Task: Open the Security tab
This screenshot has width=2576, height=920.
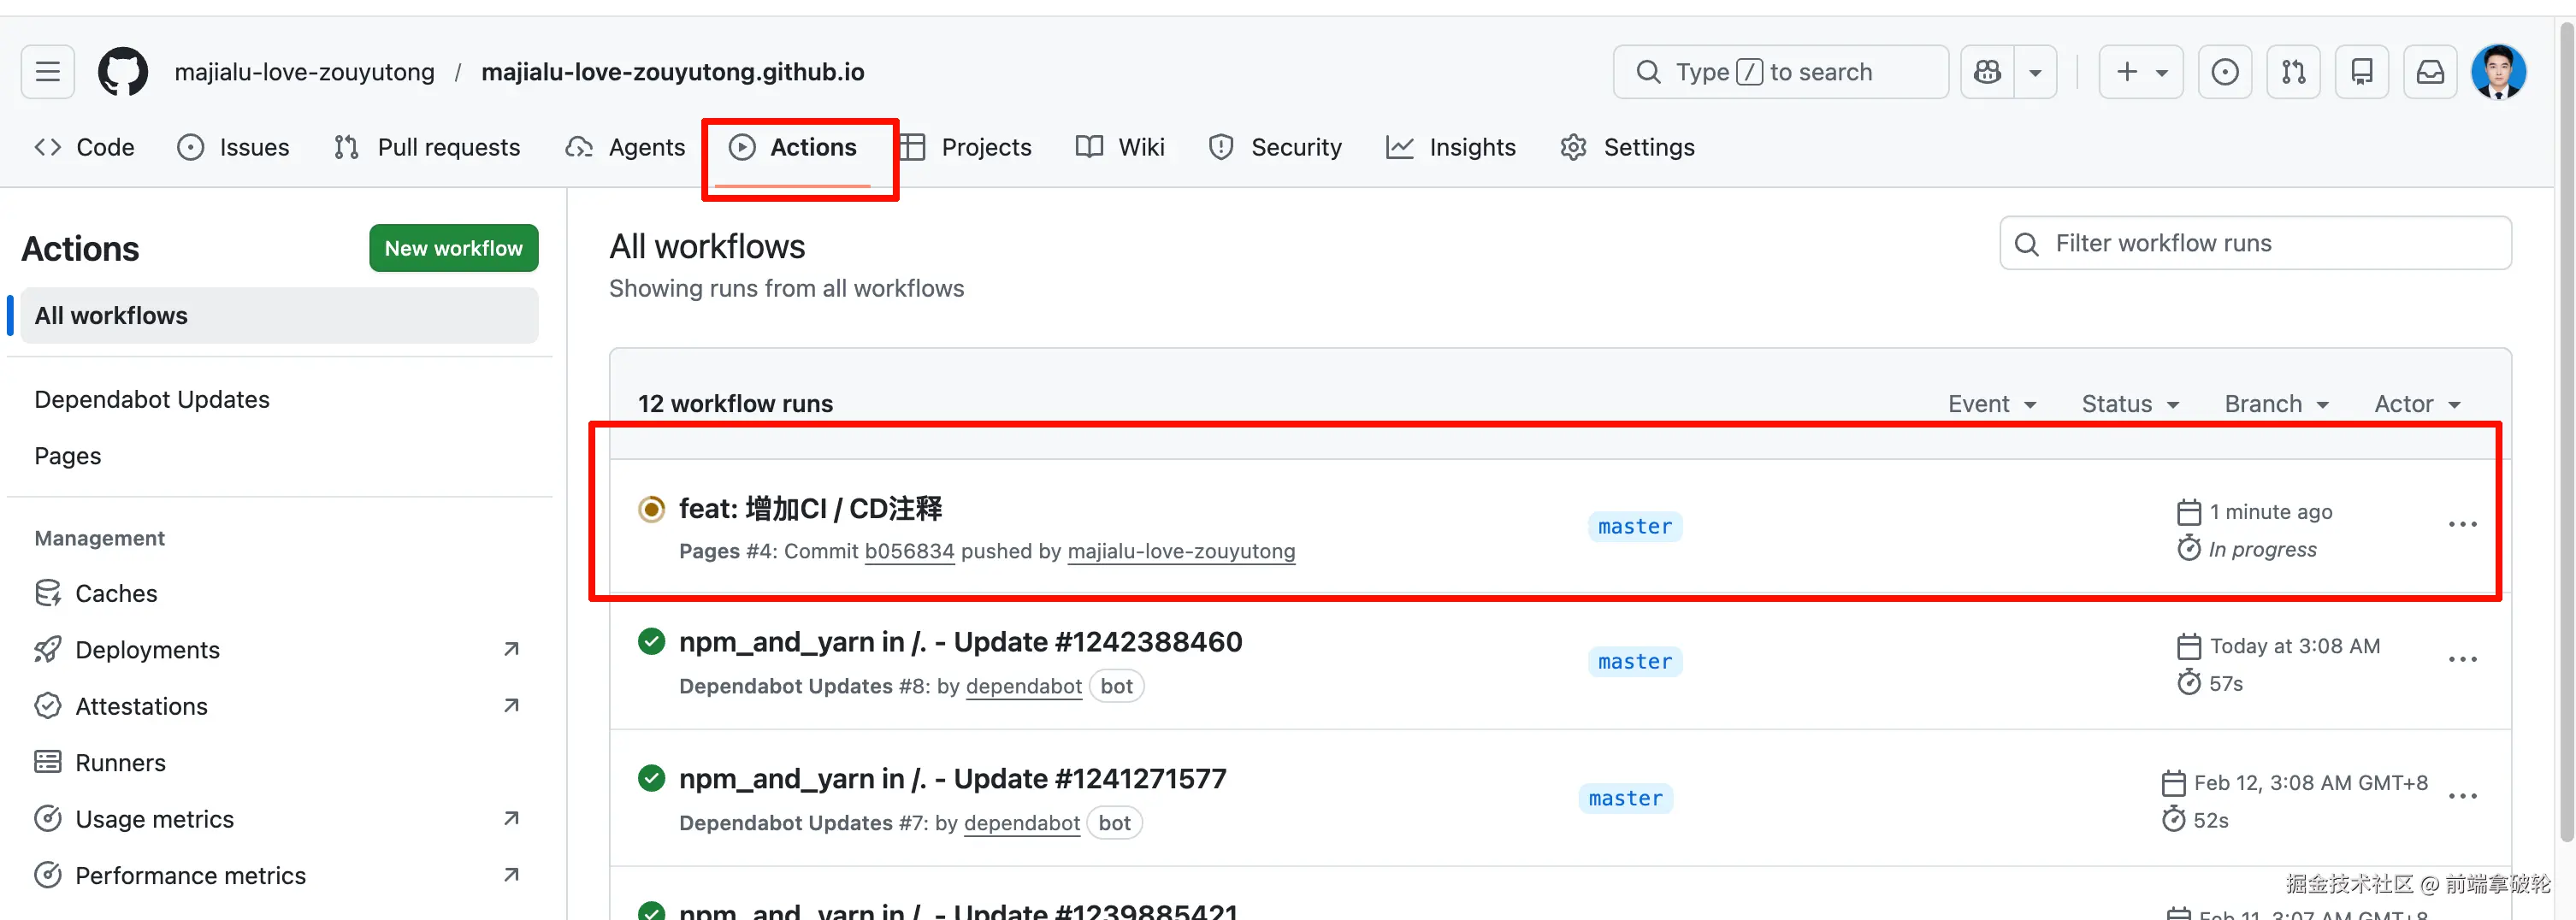Action: [x=1276, y=147]
